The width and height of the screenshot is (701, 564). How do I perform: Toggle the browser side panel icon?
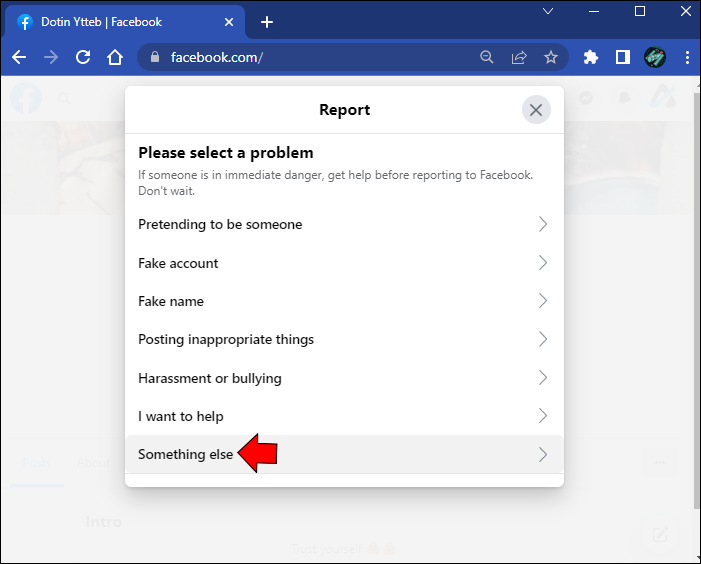click(x=623, y=57)
